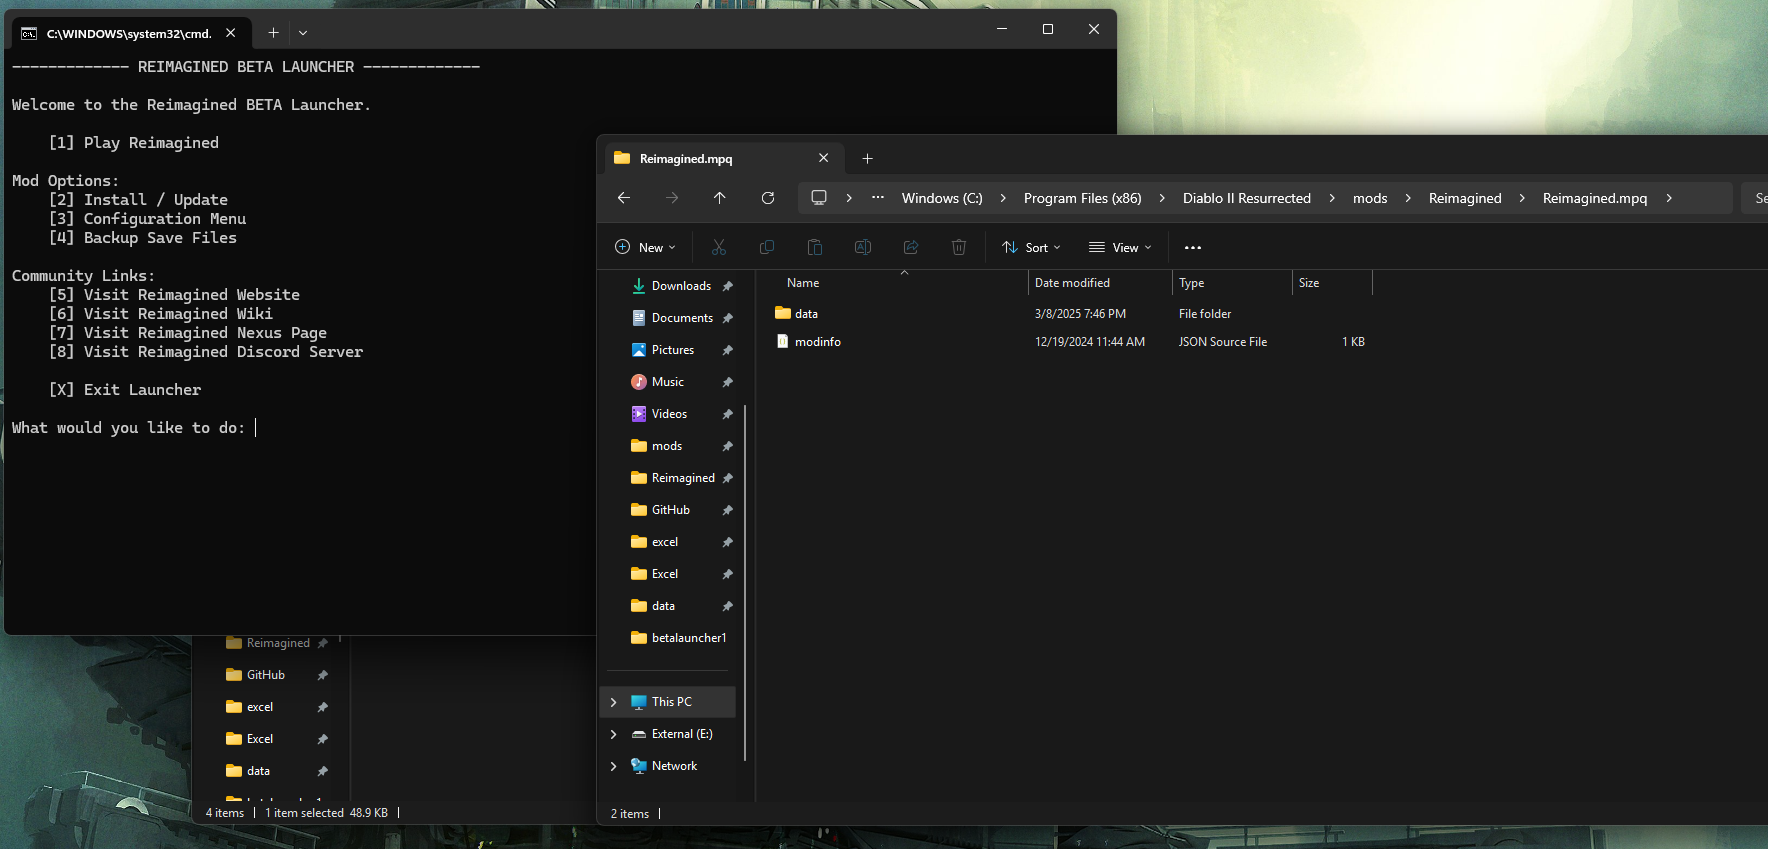Click the Delete trash icon
This screenshot has width=1768, height=849.
tap(959, 247)
